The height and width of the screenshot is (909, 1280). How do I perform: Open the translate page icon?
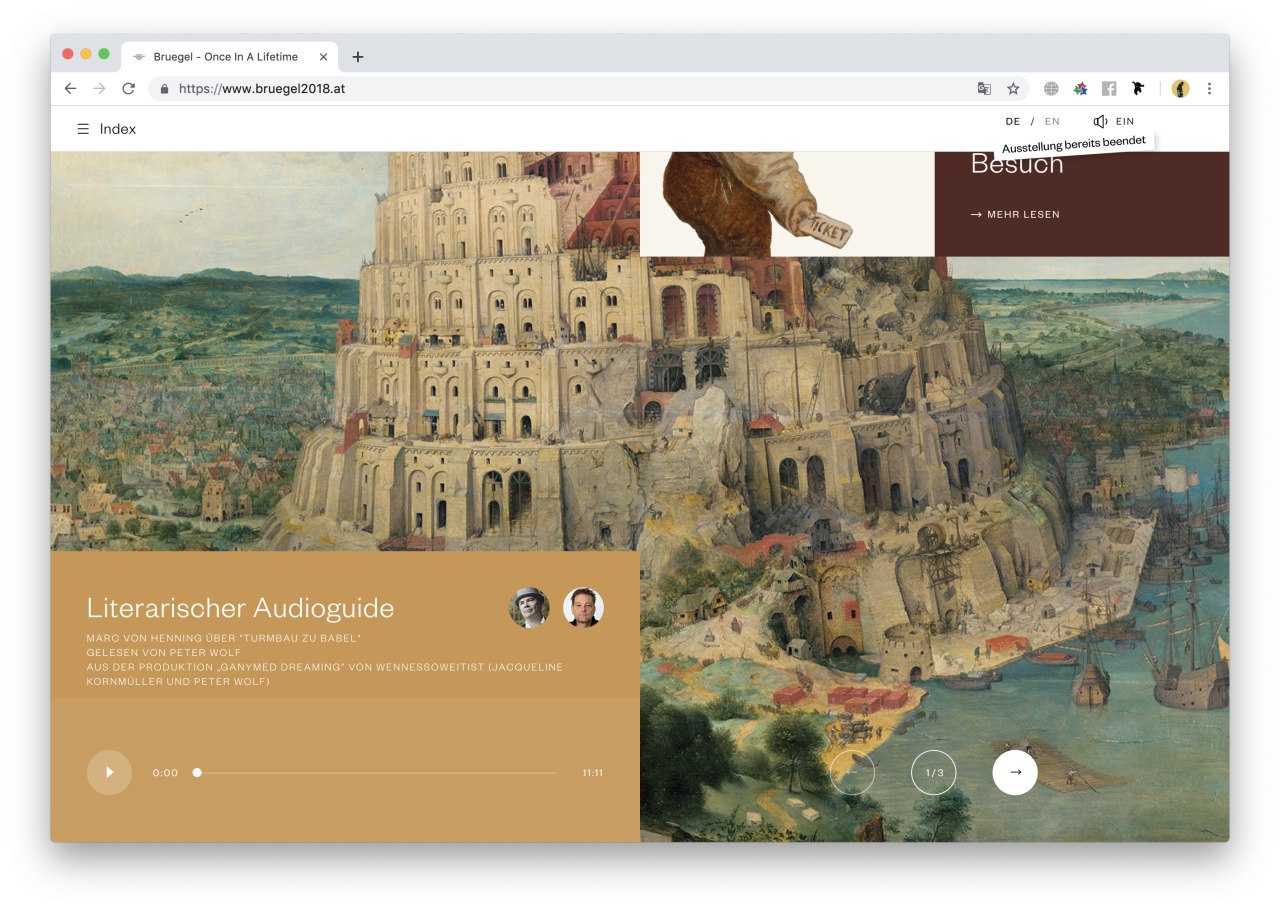tap(984, 88)
